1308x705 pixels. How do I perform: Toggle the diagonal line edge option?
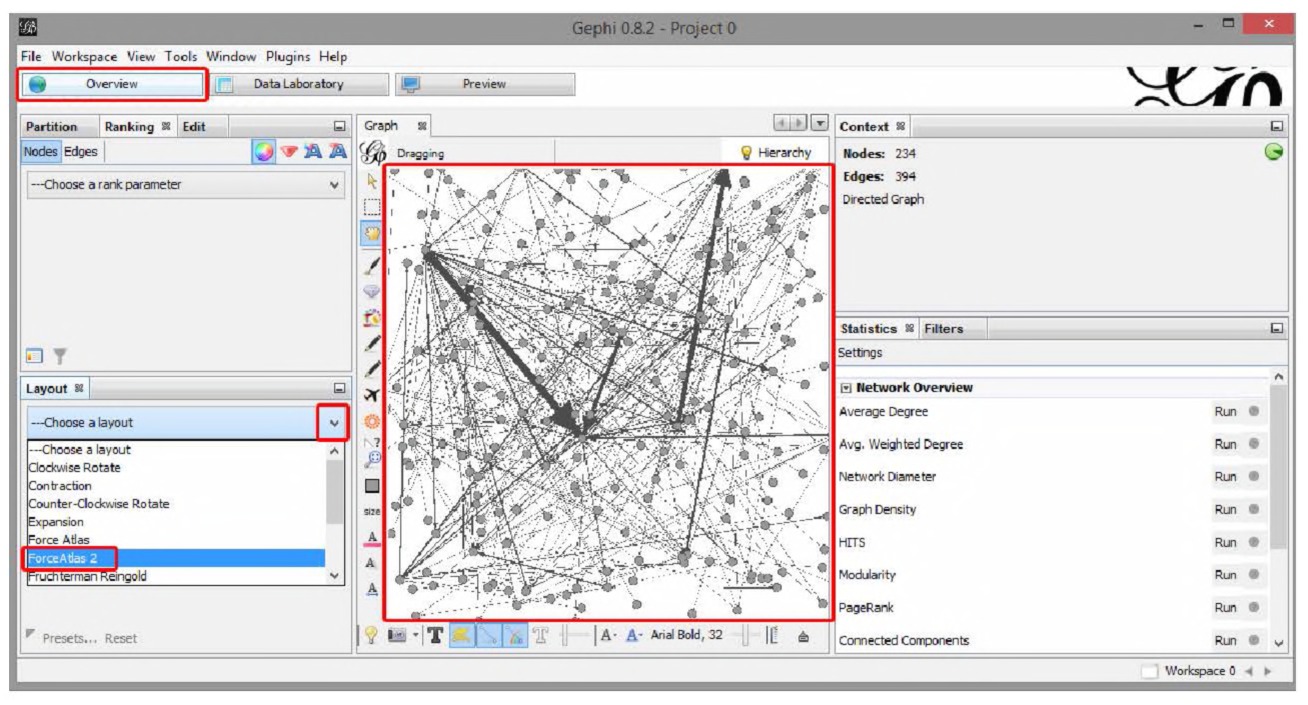pos(487,635)
